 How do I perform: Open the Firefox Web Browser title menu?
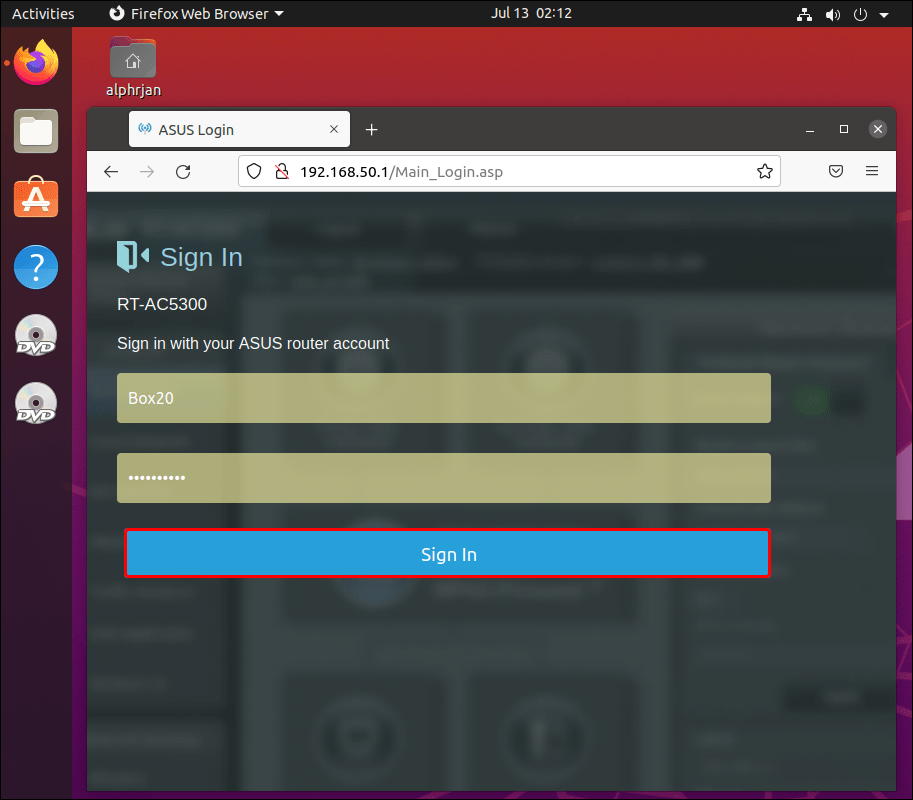[195, 13]
